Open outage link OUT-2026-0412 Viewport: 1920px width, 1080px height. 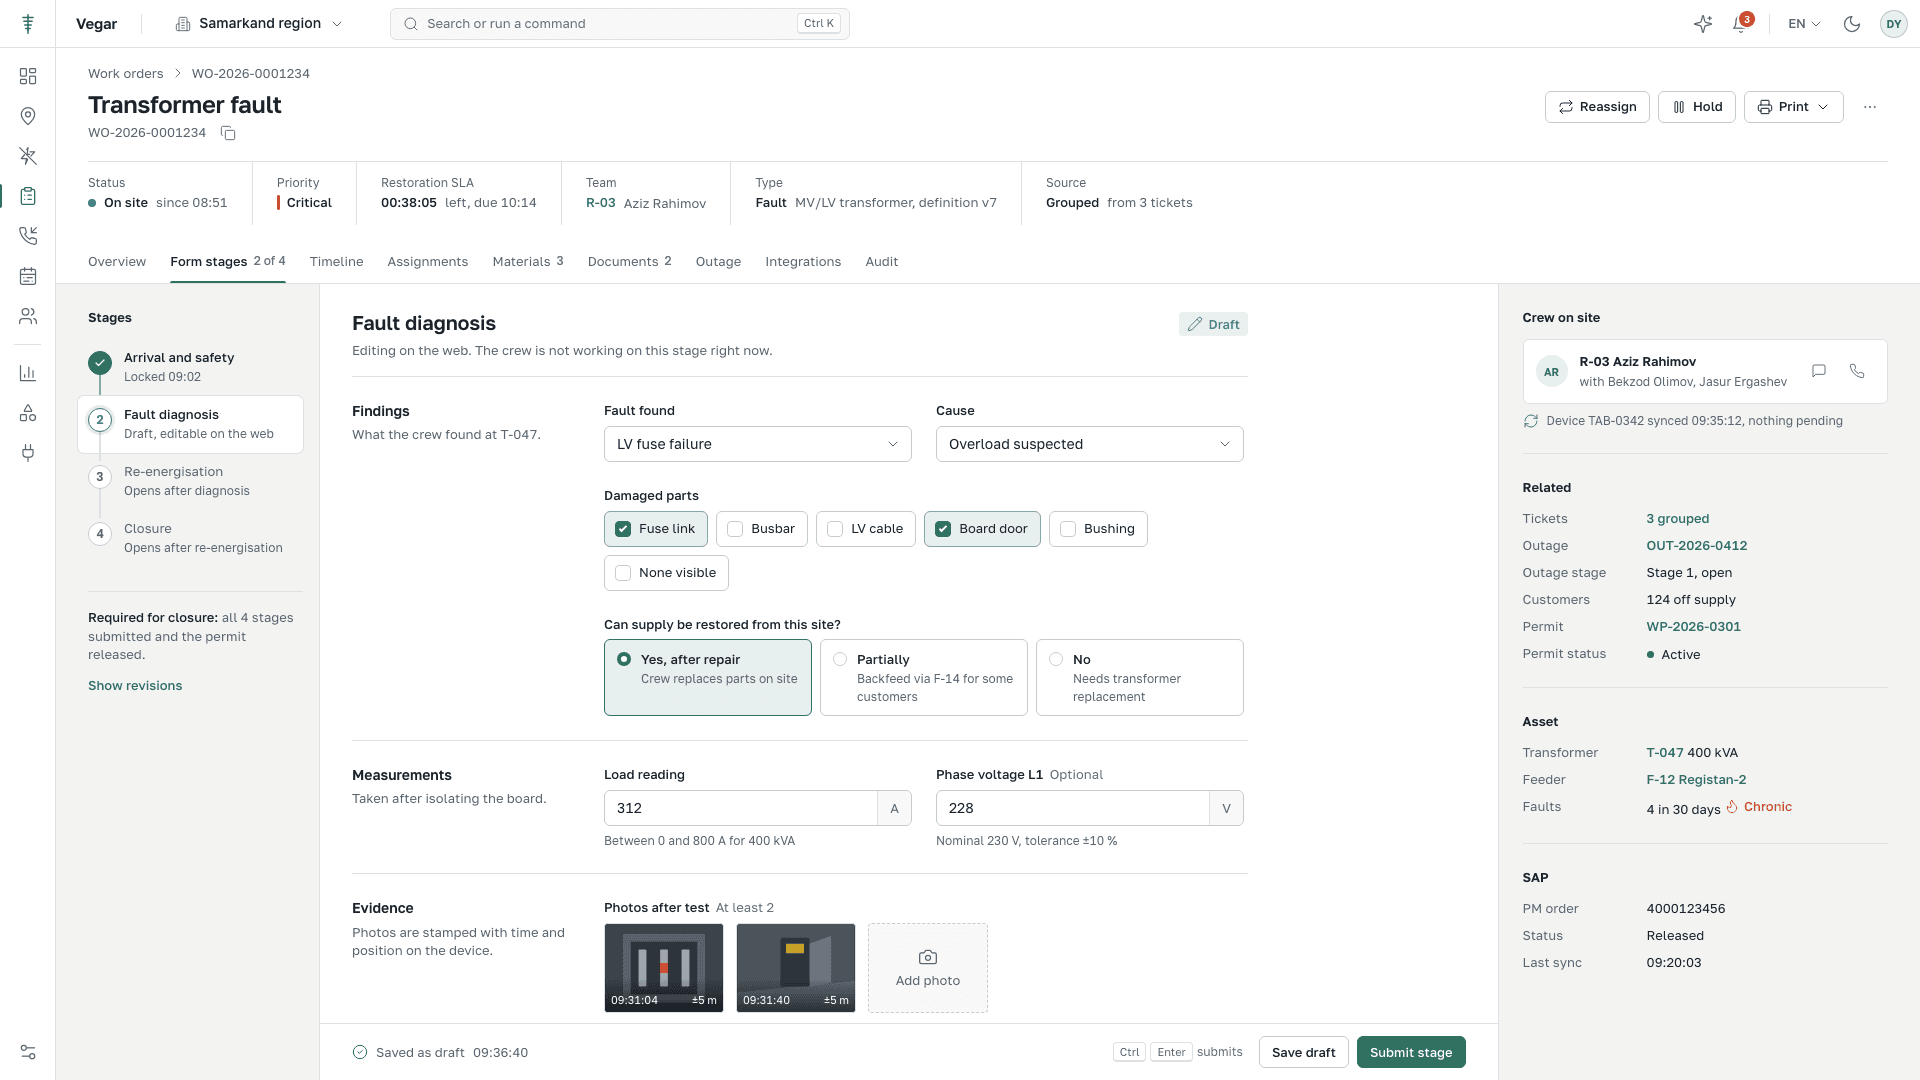(1697, 546)
